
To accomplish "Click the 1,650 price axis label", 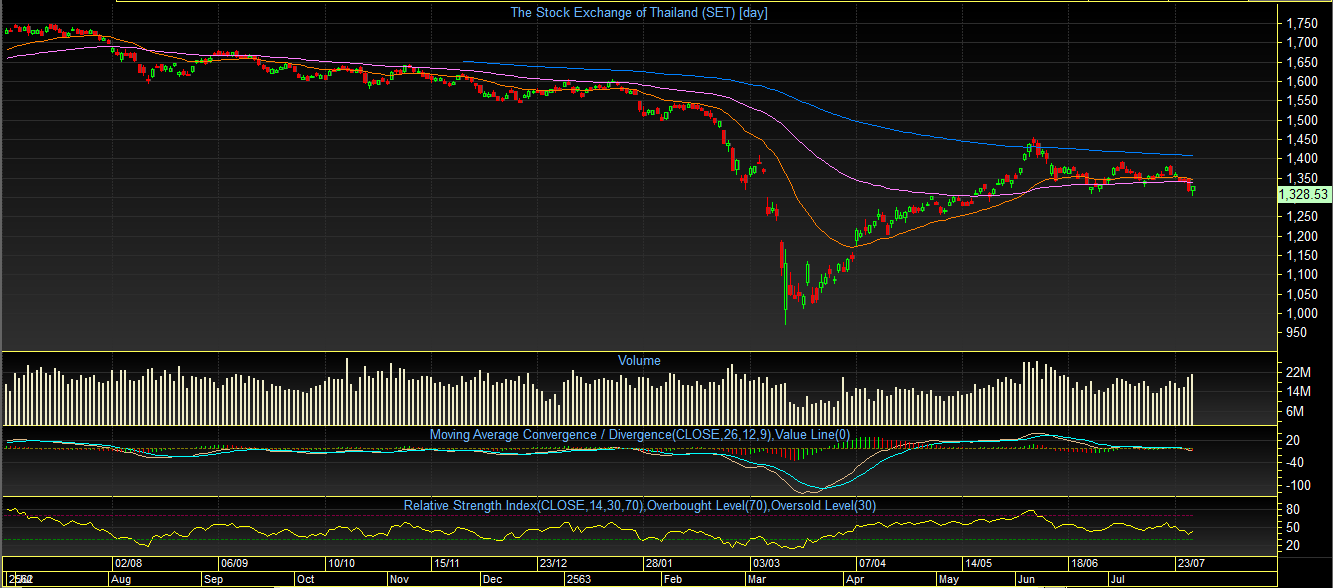I will (x=1303, y=62).
